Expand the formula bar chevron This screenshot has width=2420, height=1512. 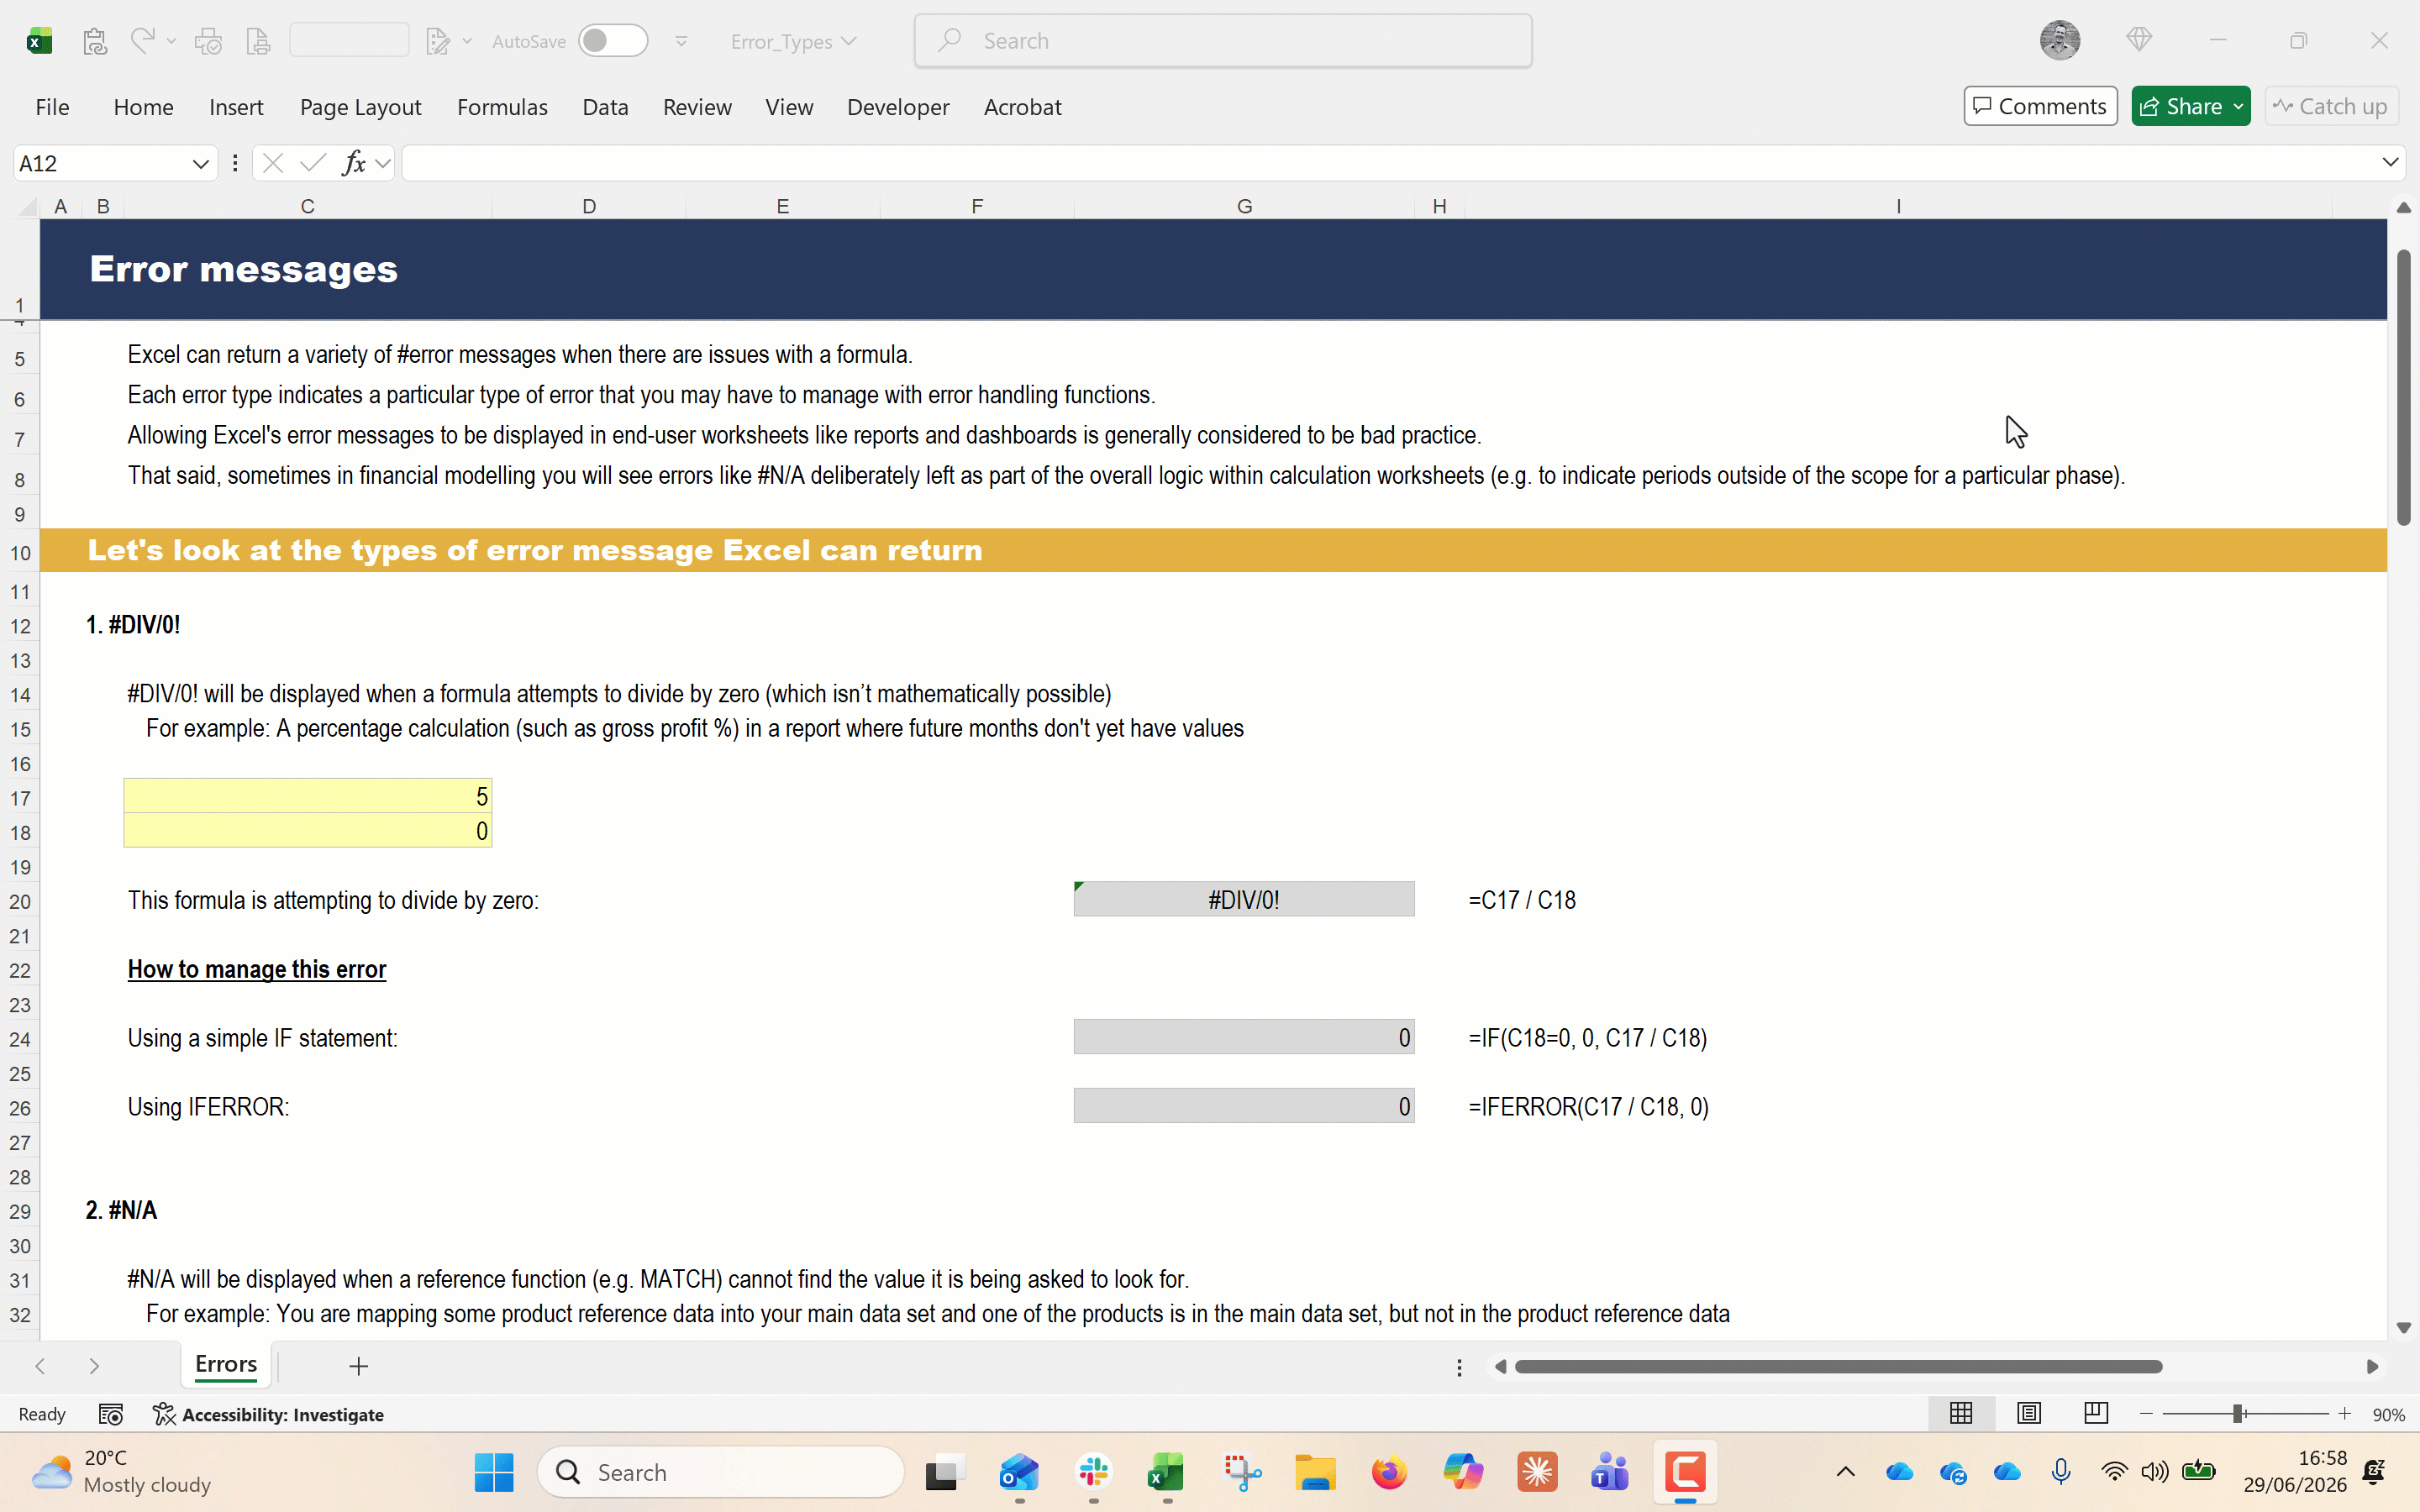2390,162
